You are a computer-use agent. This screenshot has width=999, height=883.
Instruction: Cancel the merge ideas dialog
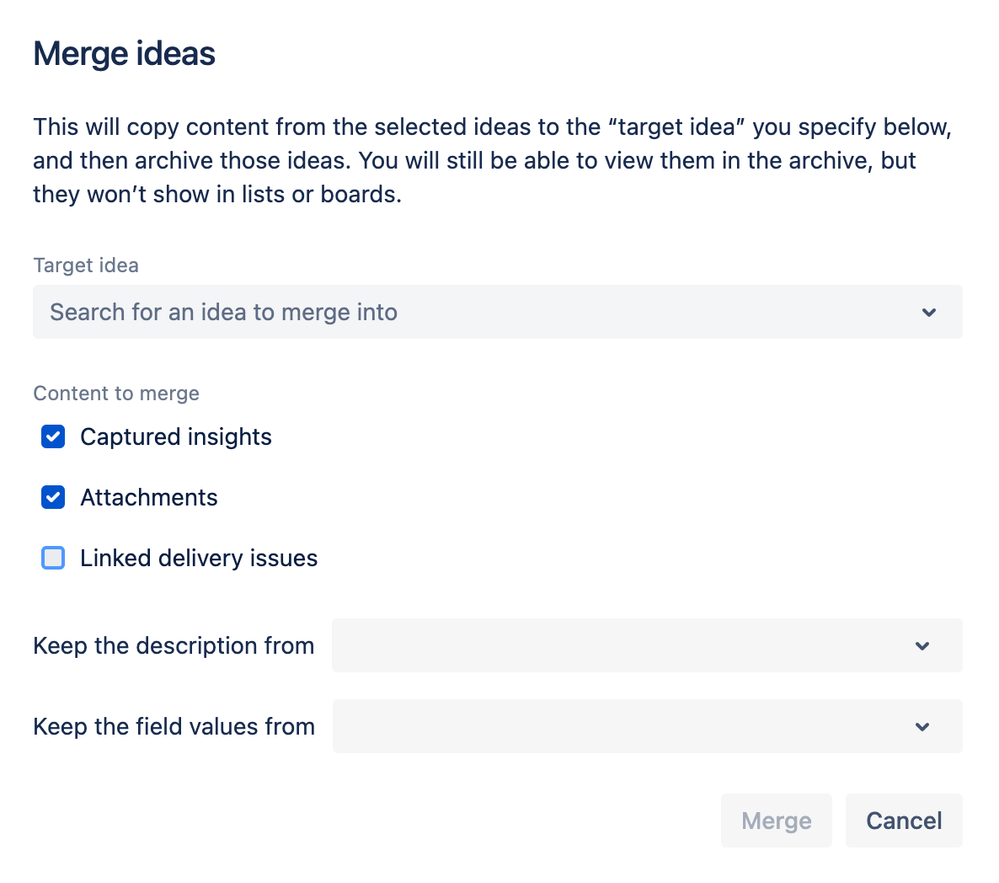[903, 821]
